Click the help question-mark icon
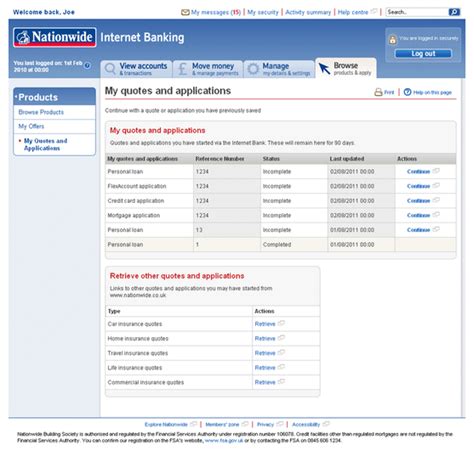 (407, 92)
